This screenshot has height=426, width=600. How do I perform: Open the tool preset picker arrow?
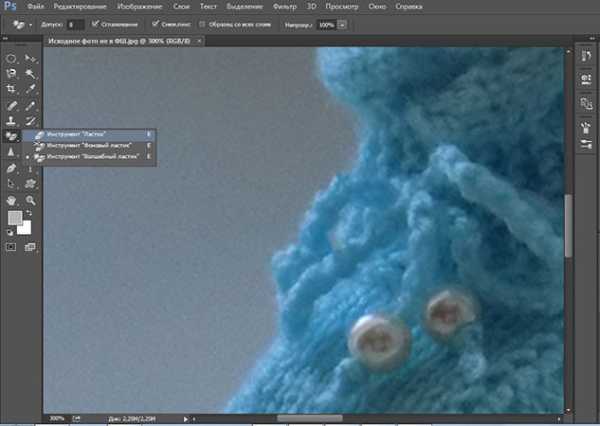coord(30,25)
